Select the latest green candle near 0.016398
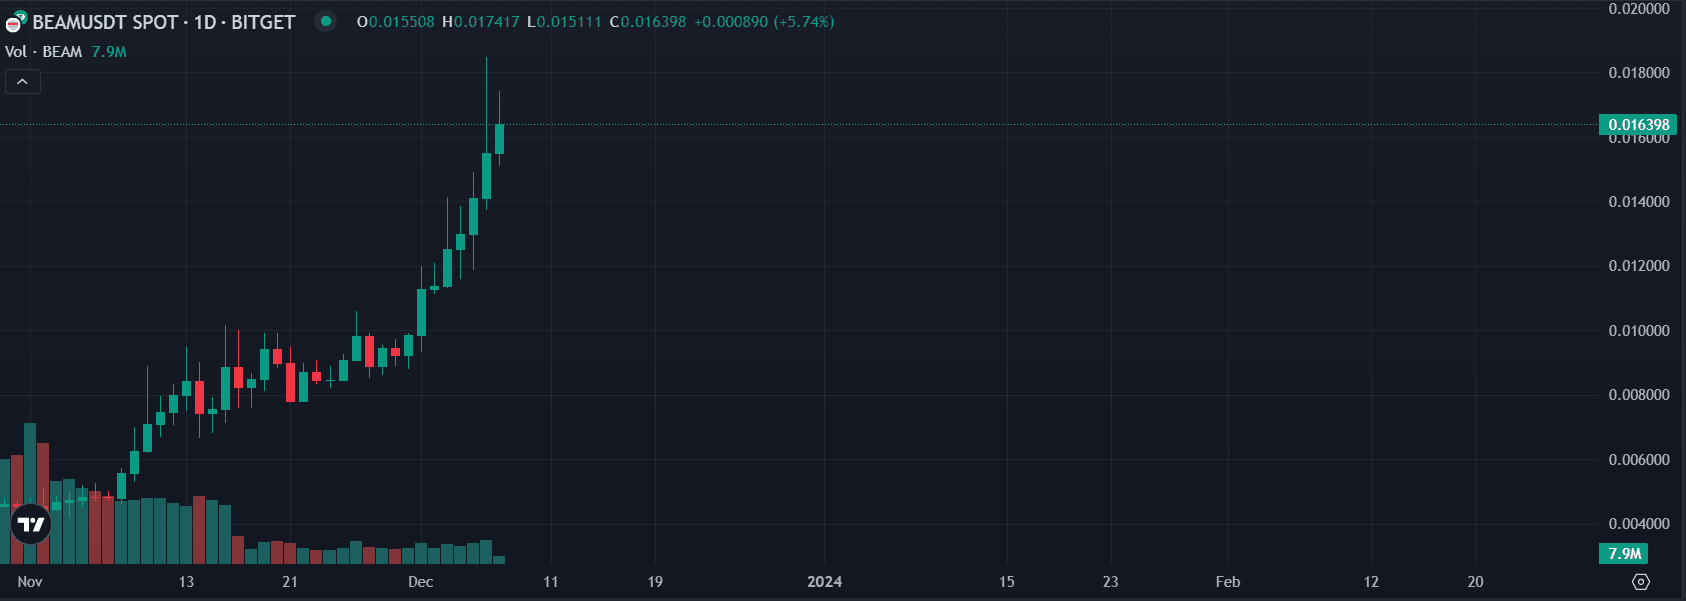Screen dimensions: 1686x601 tap(499, 139)
